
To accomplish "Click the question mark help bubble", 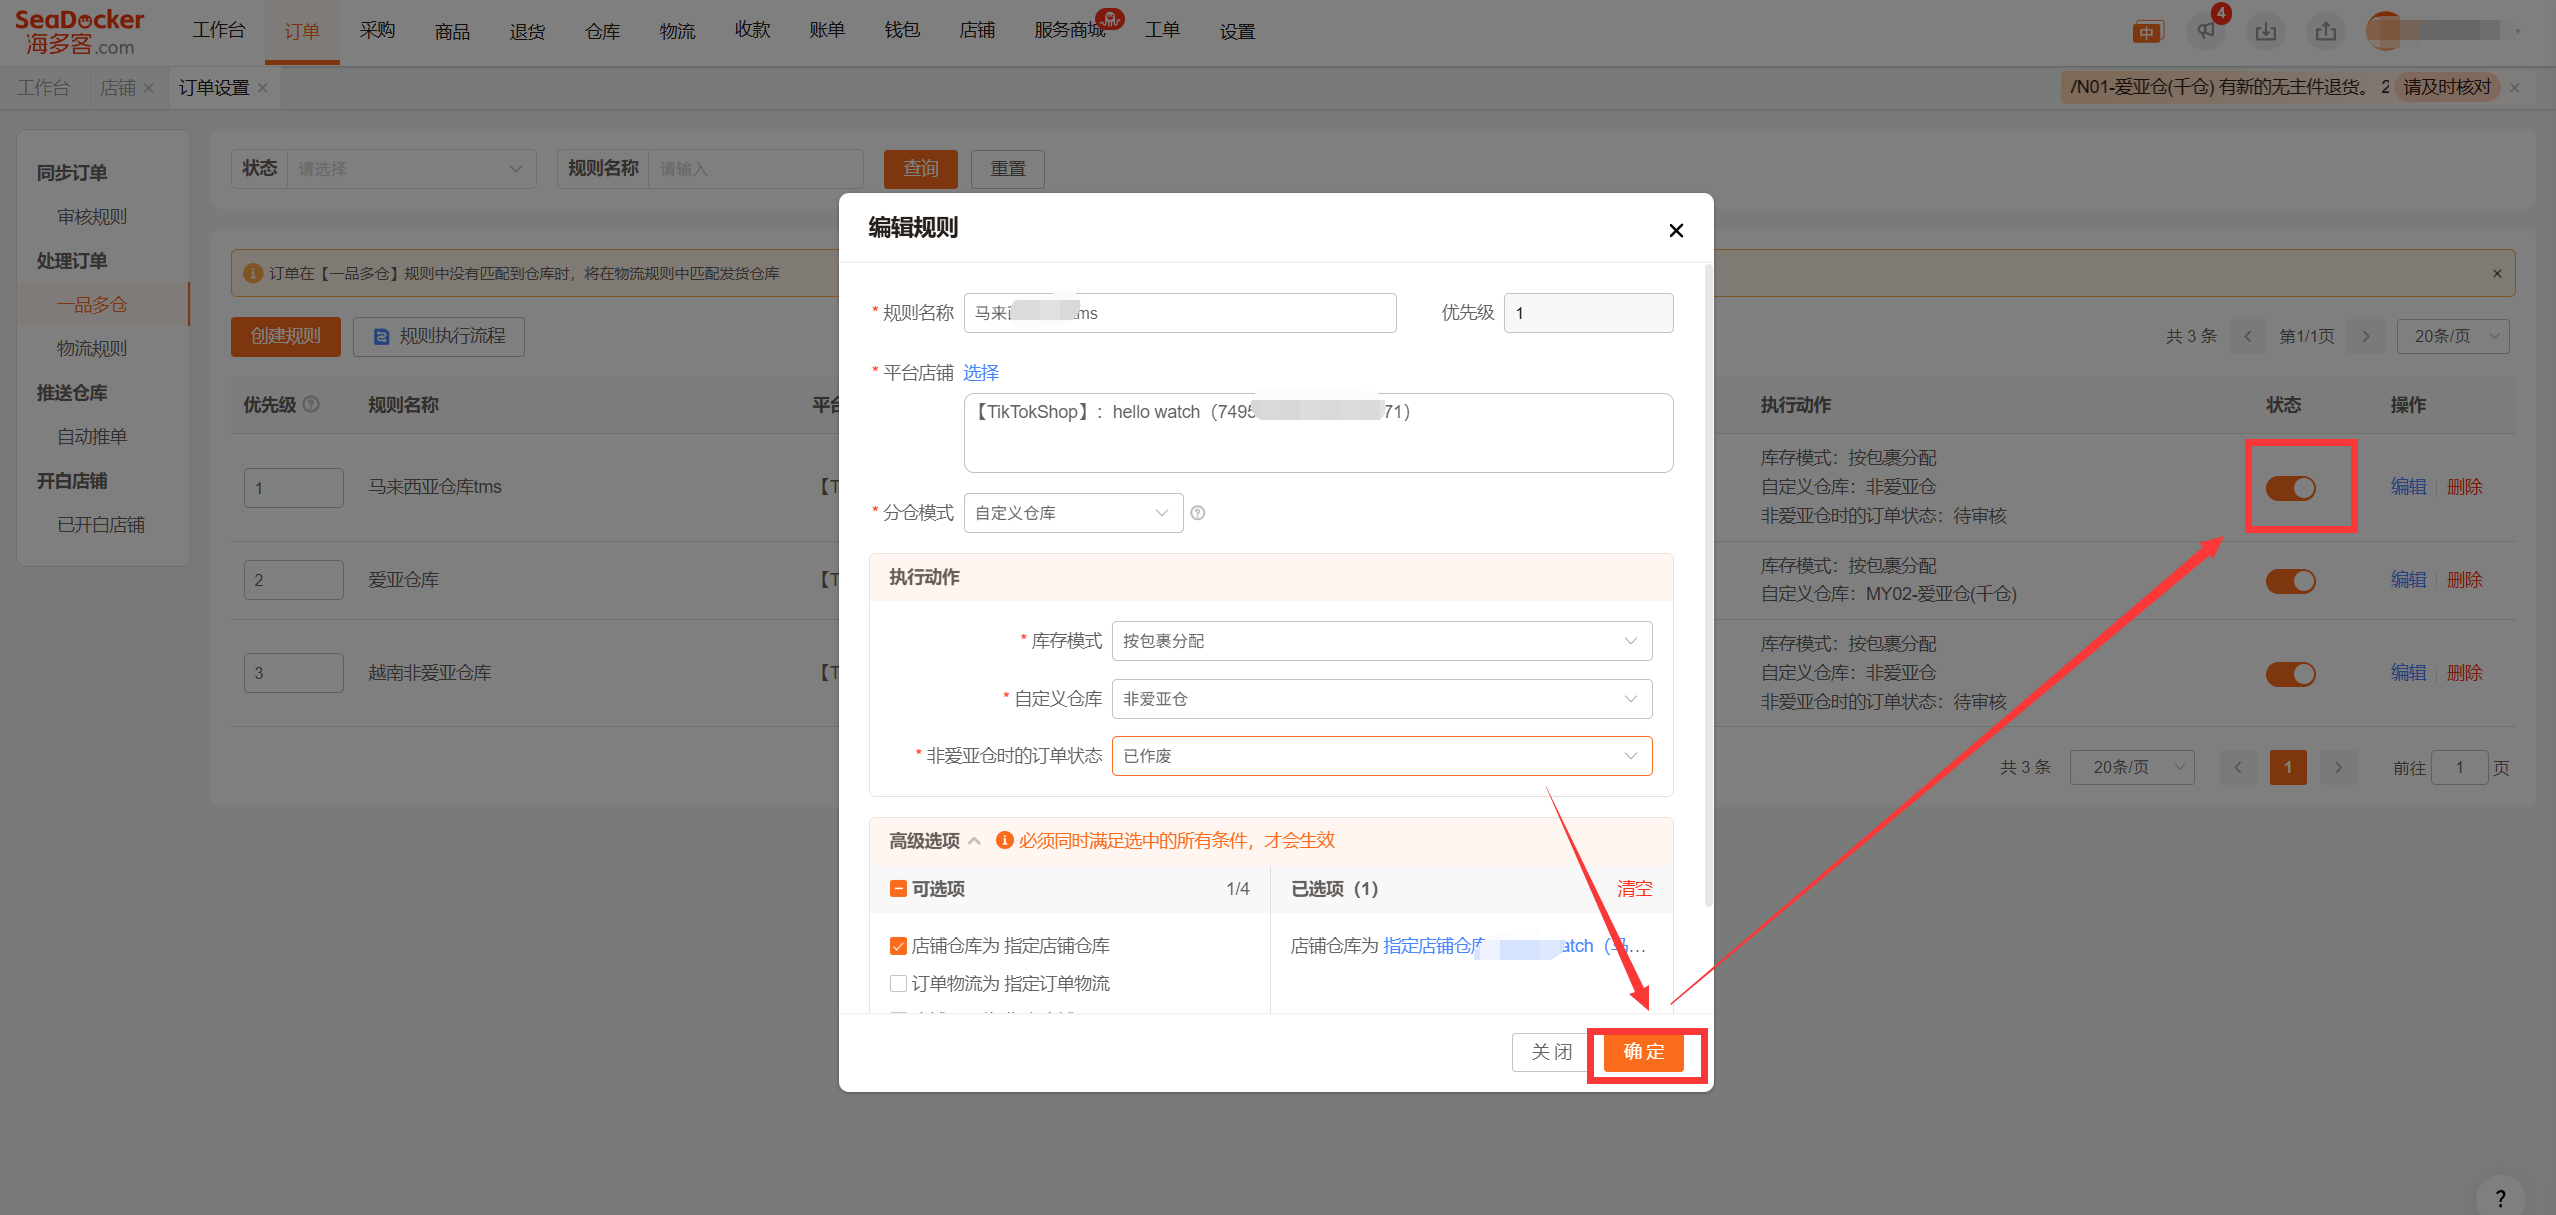I will pos(2500,1197).
